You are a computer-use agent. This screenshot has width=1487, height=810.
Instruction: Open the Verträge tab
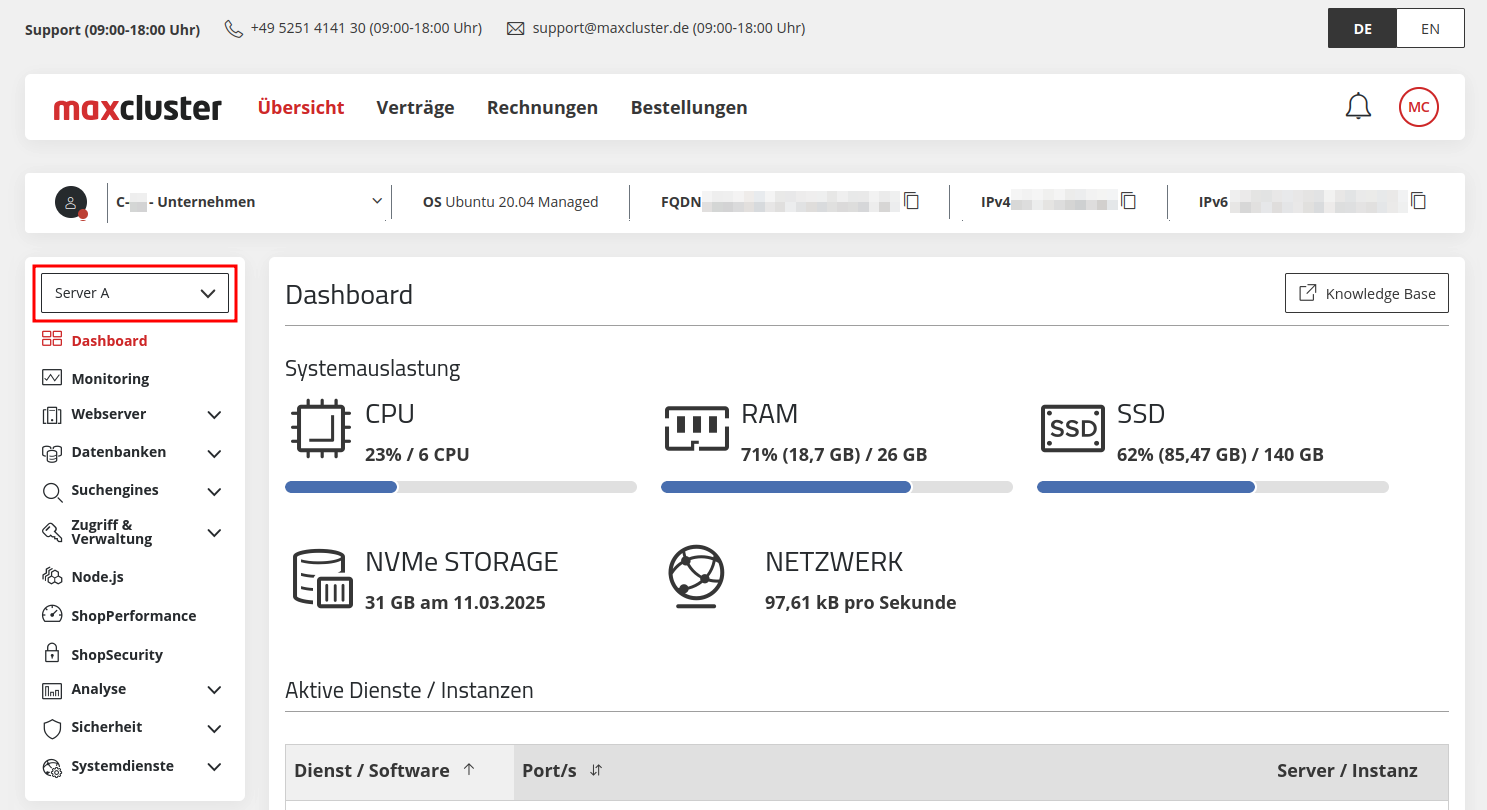pyautogui.click(x=415, y=107)
